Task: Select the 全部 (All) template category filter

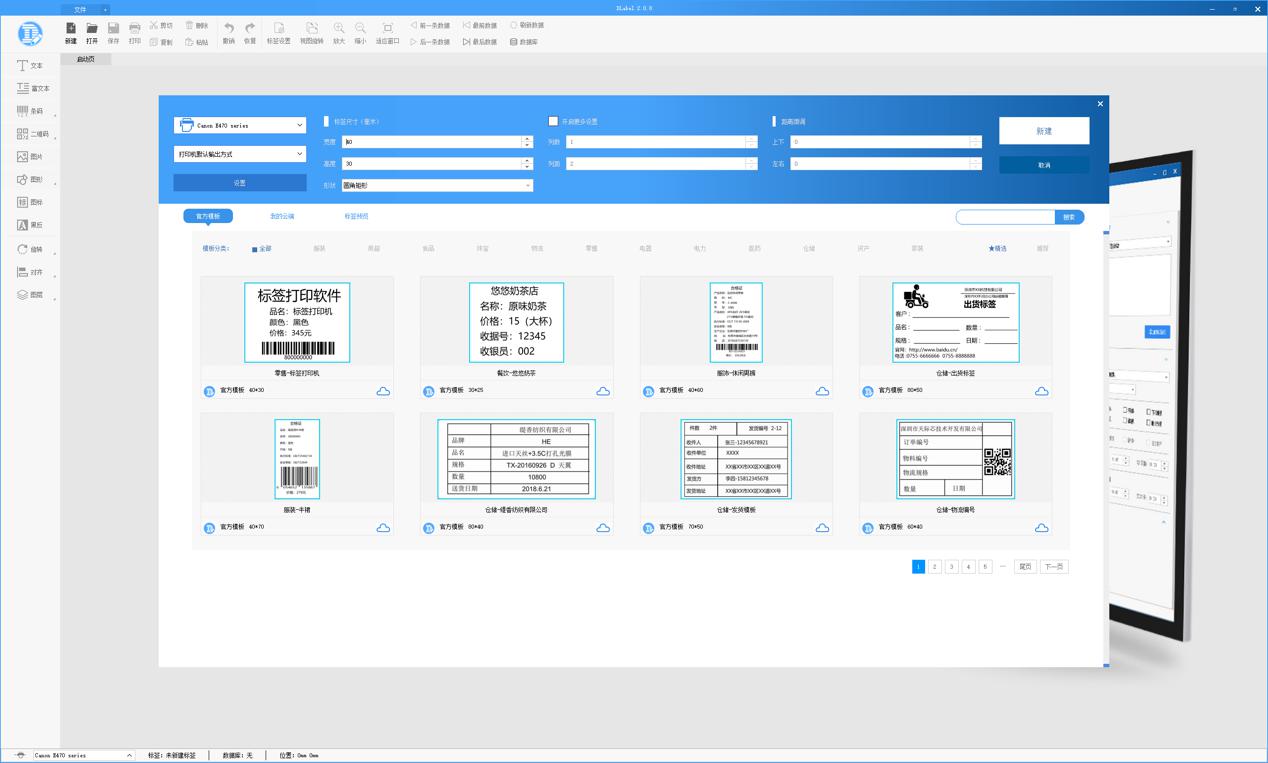Action: [x=261, y=249]
